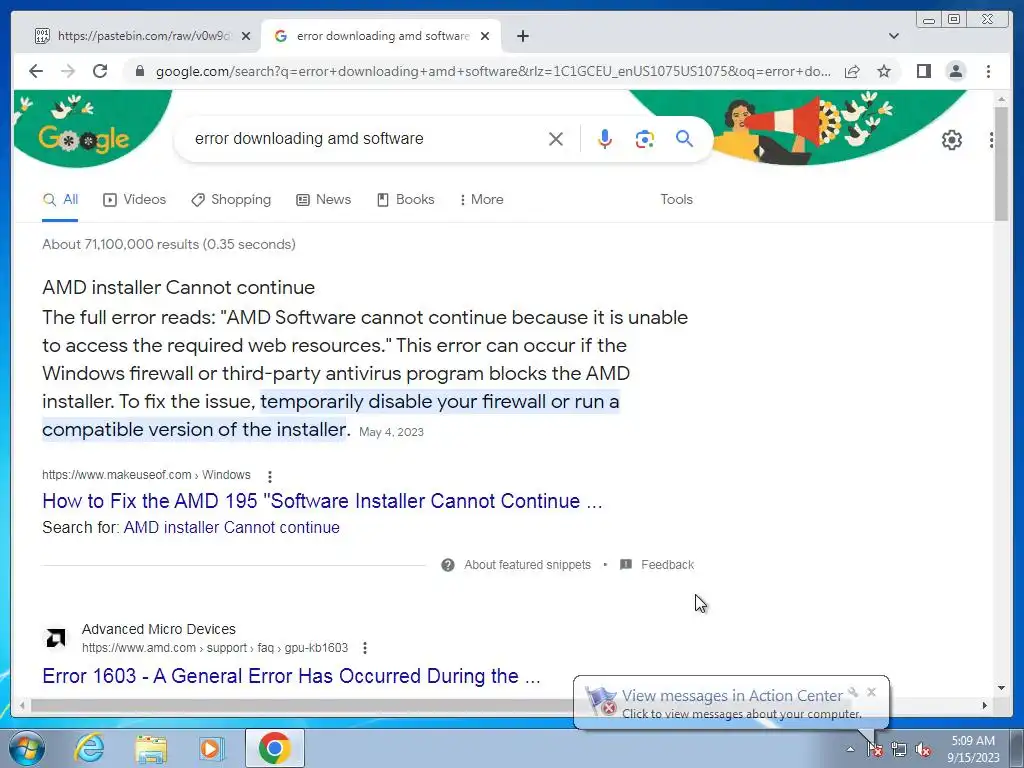Switch to the pastebin.com browser tab

[x=135, y=36]
